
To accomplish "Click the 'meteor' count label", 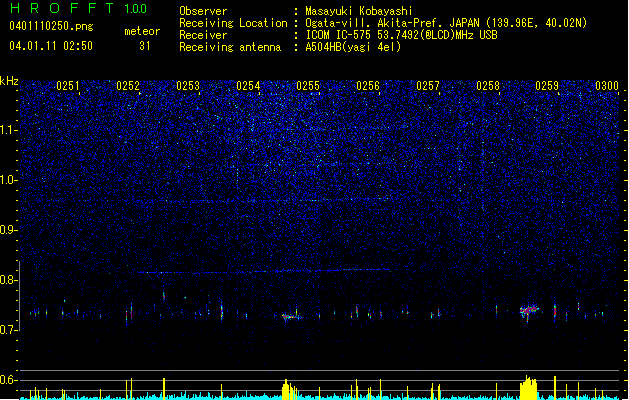I will tap(142, 31).
